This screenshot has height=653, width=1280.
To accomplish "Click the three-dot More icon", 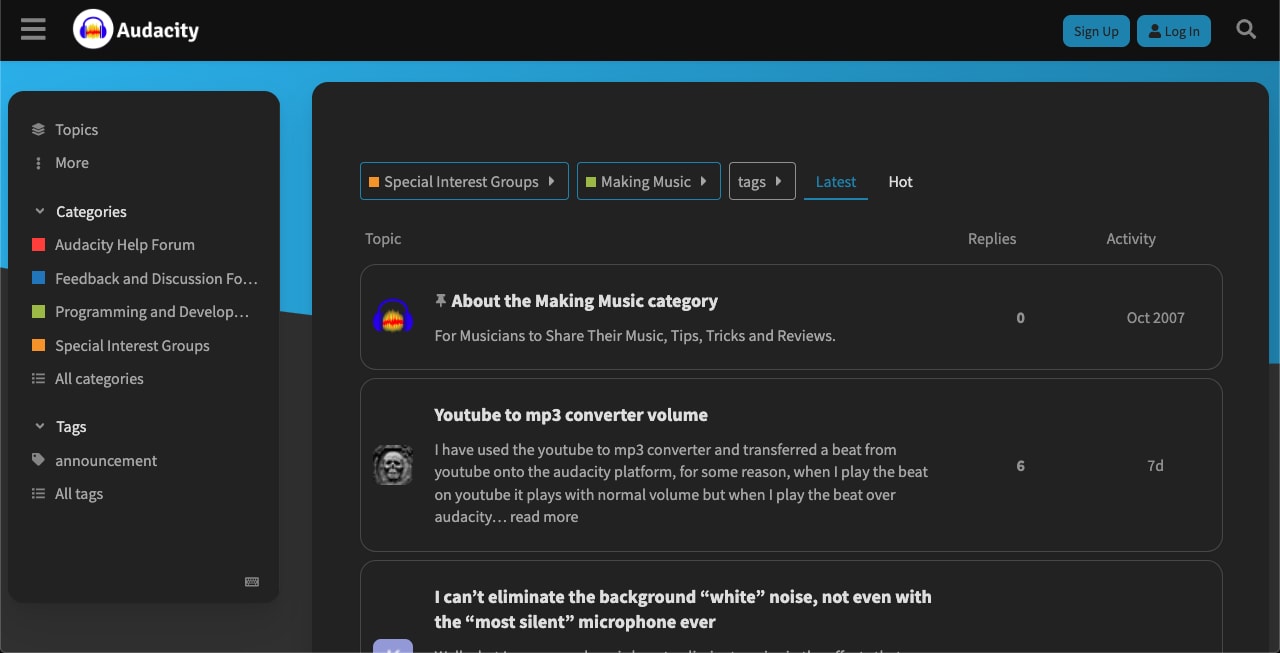I will (x=38, y=163).
